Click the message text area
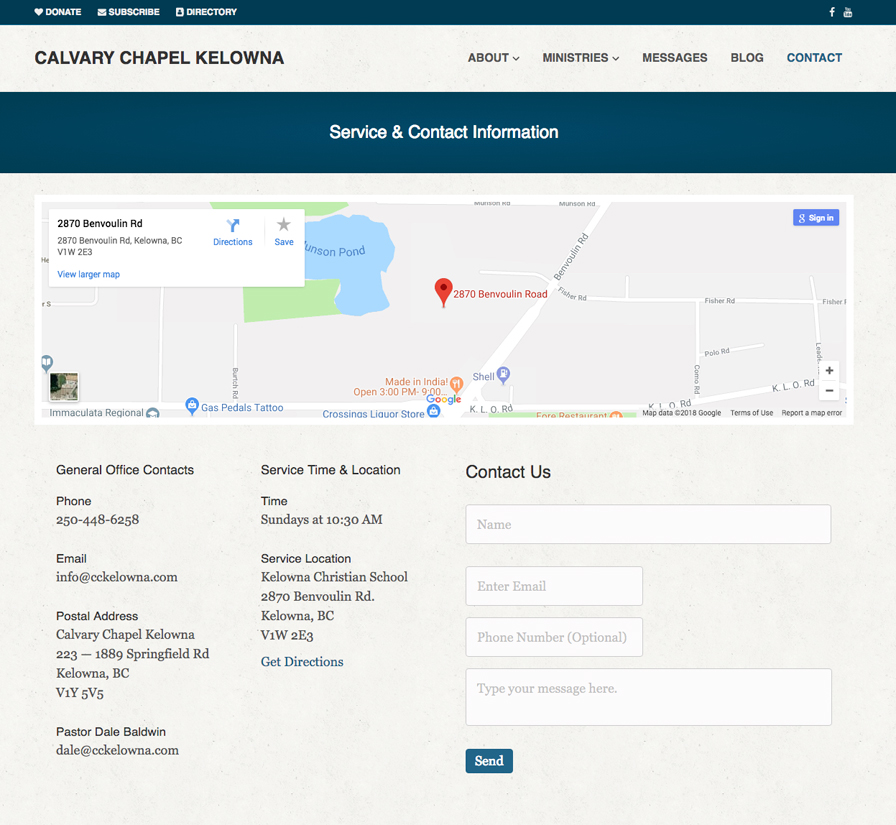 point(648,697)
